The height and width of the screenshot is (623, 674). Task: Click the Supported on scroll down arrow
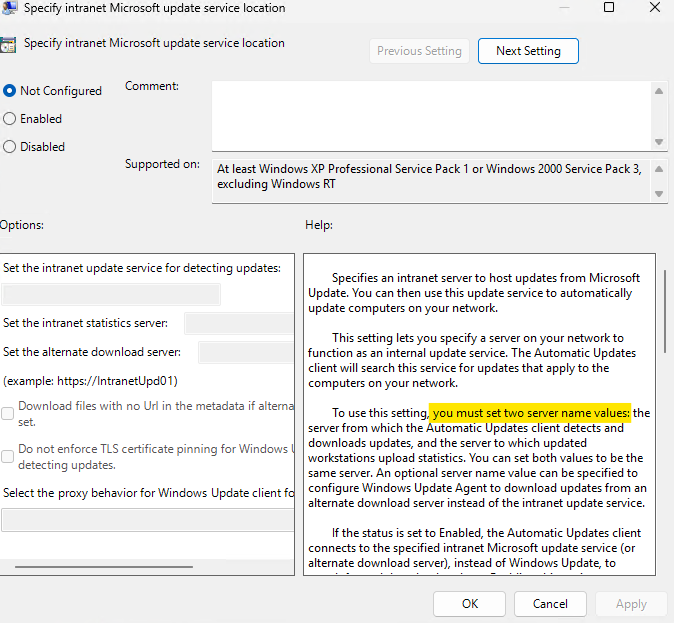[659, 194]
